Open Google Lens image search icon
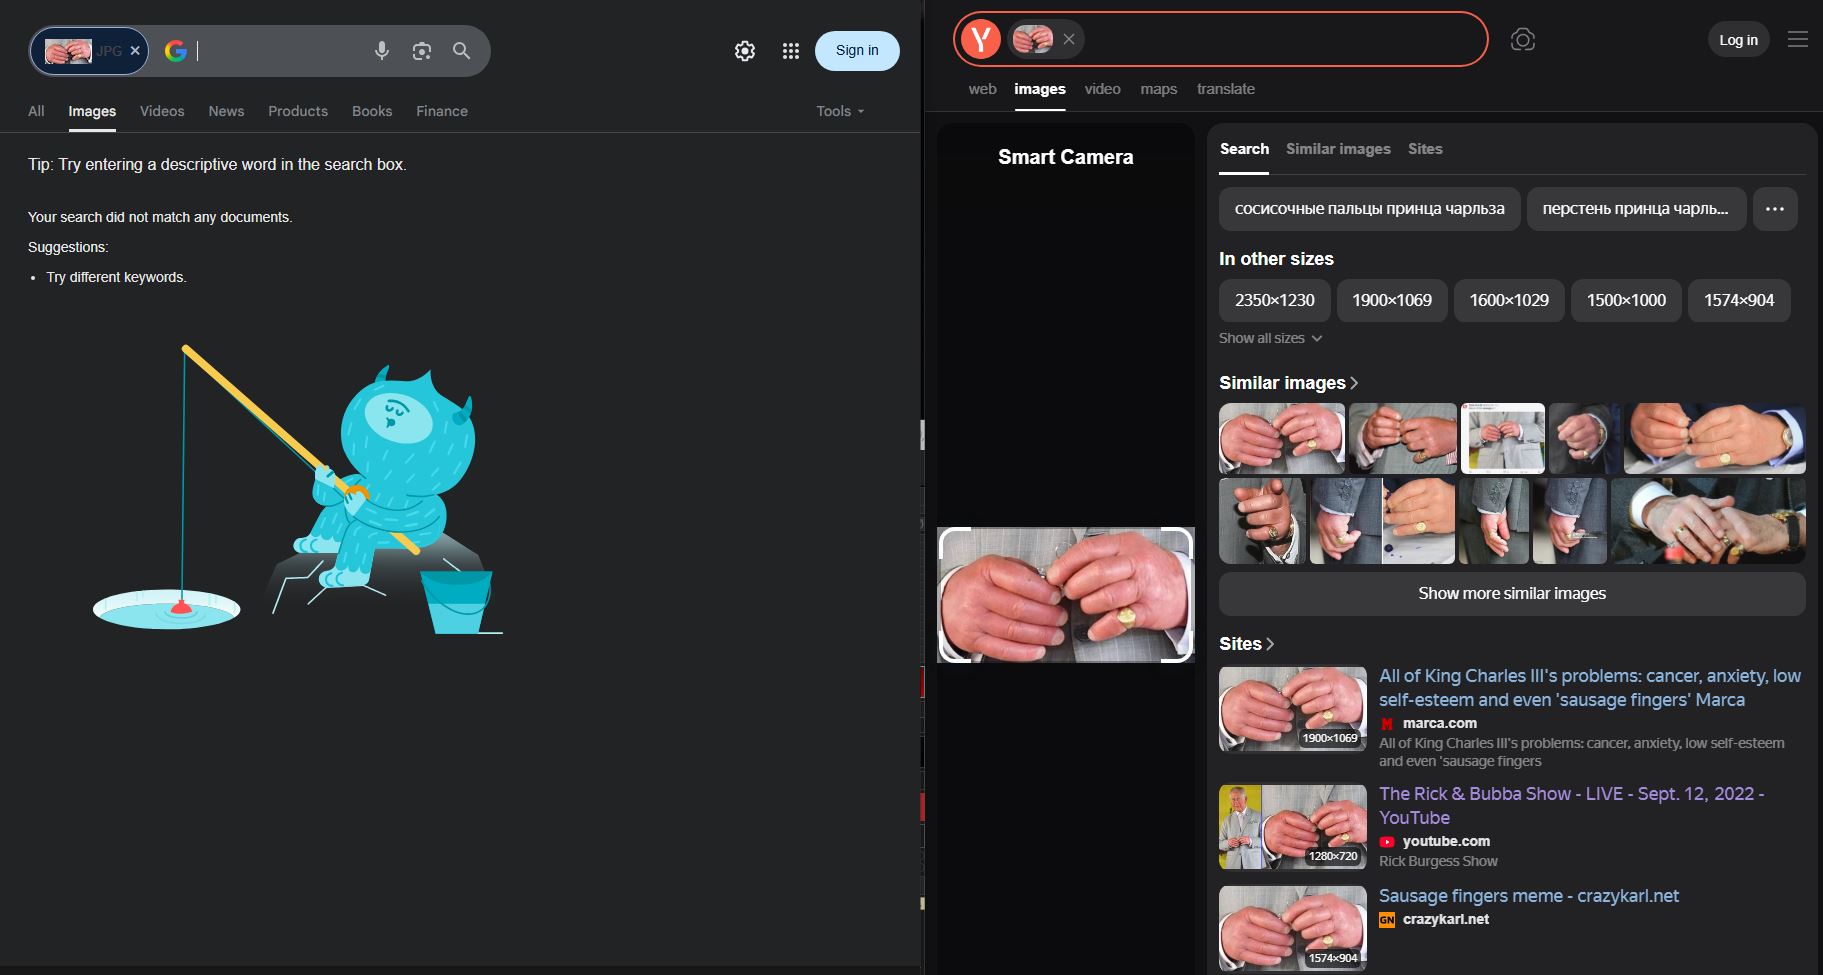The image size is (1823, 975). pyautogui.click(x=422, y=51)
